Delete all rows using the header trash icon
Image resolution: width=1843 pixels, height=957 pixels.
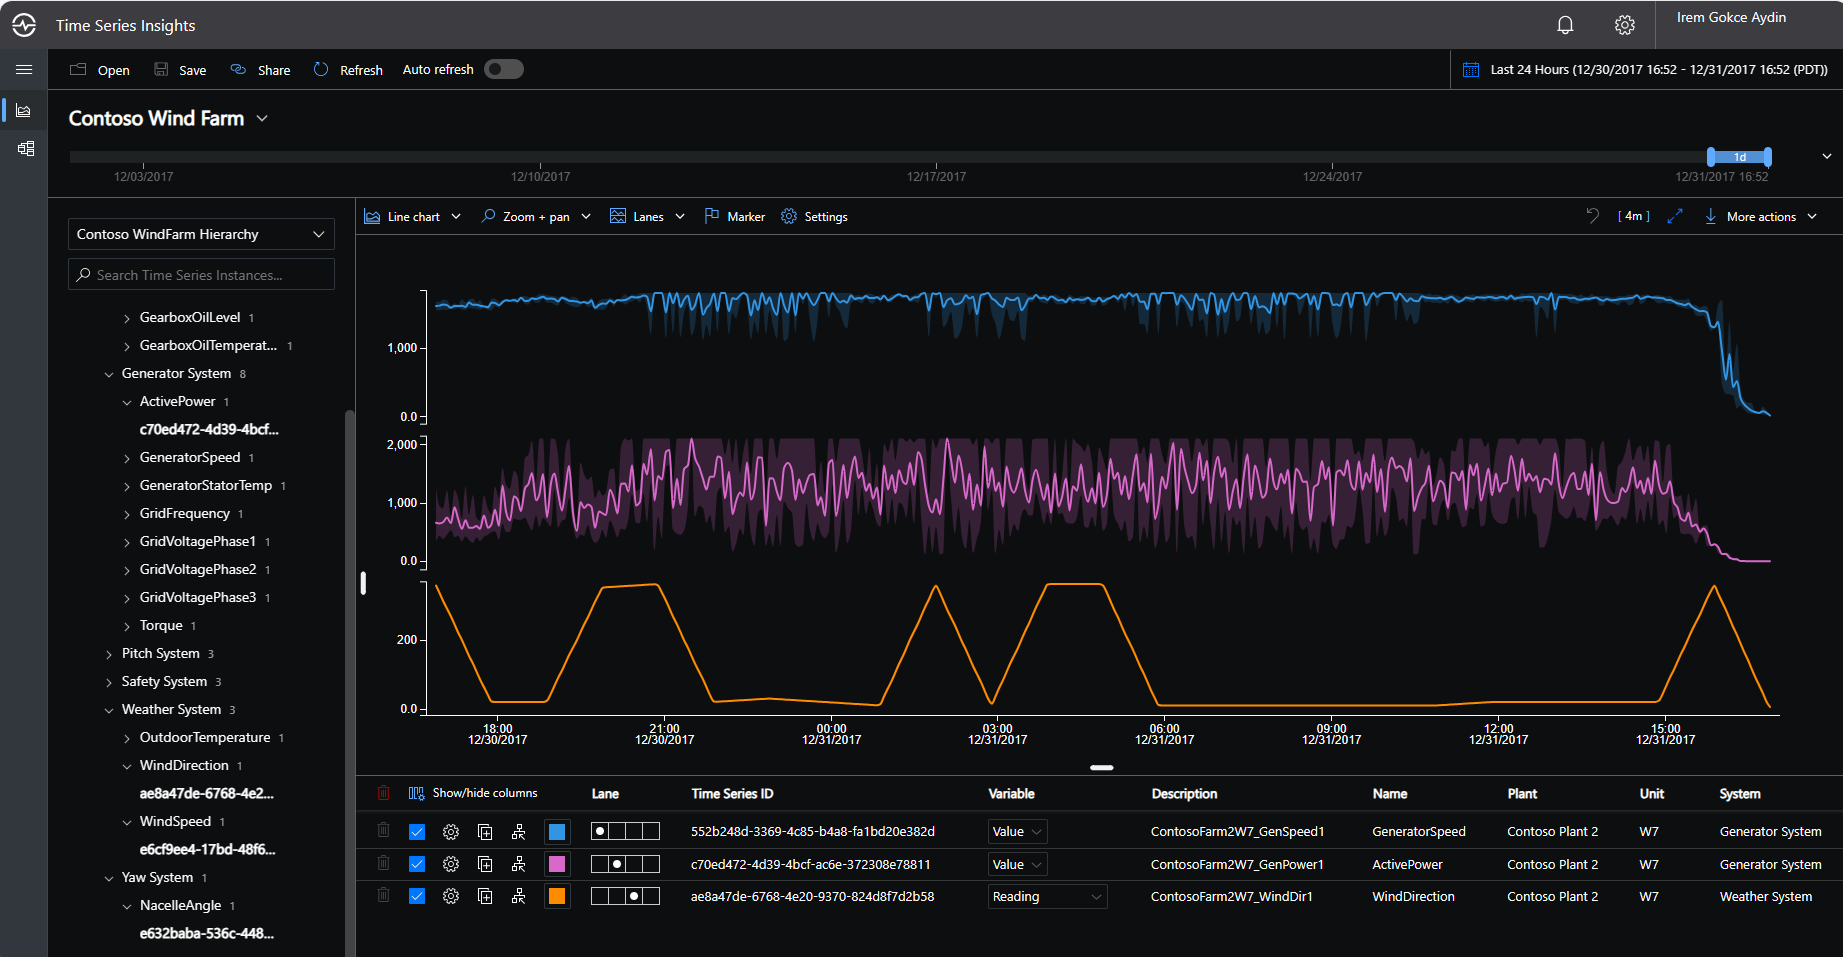383,793
